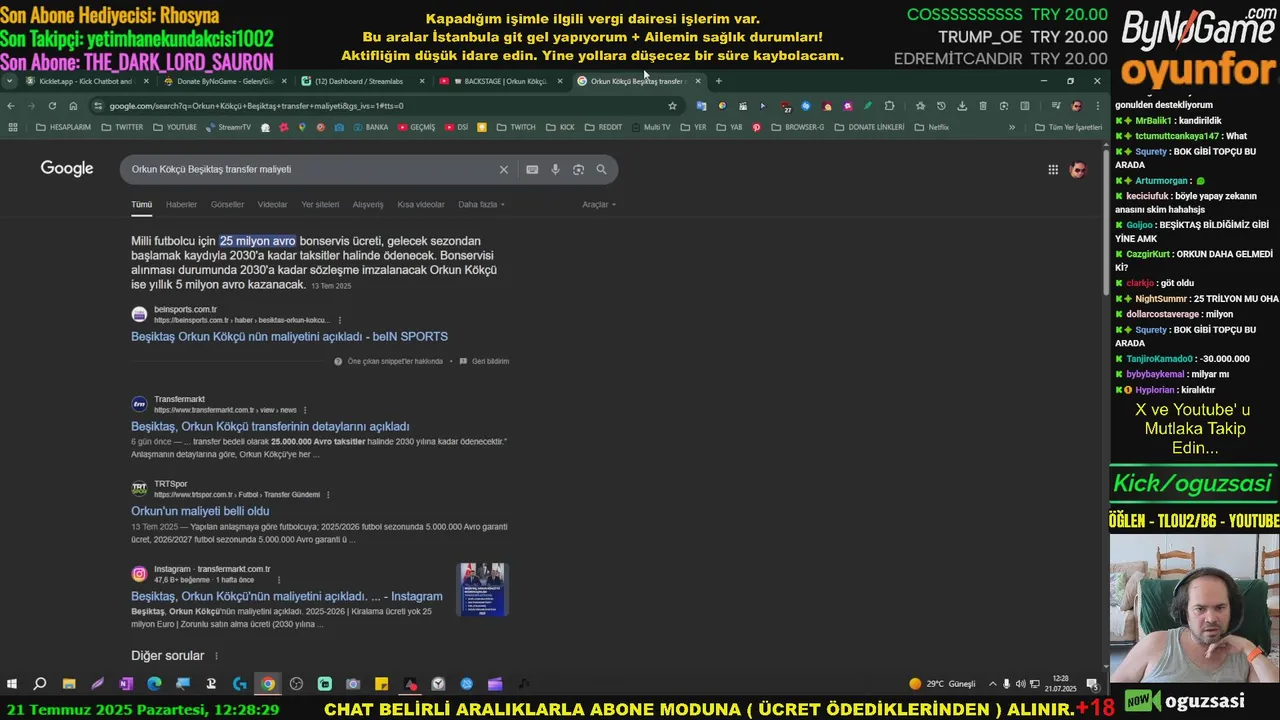Show hidden system tray icons chevron
Image resolution: width=1280 pixels, height=720 pixels.
click(992, 684)
